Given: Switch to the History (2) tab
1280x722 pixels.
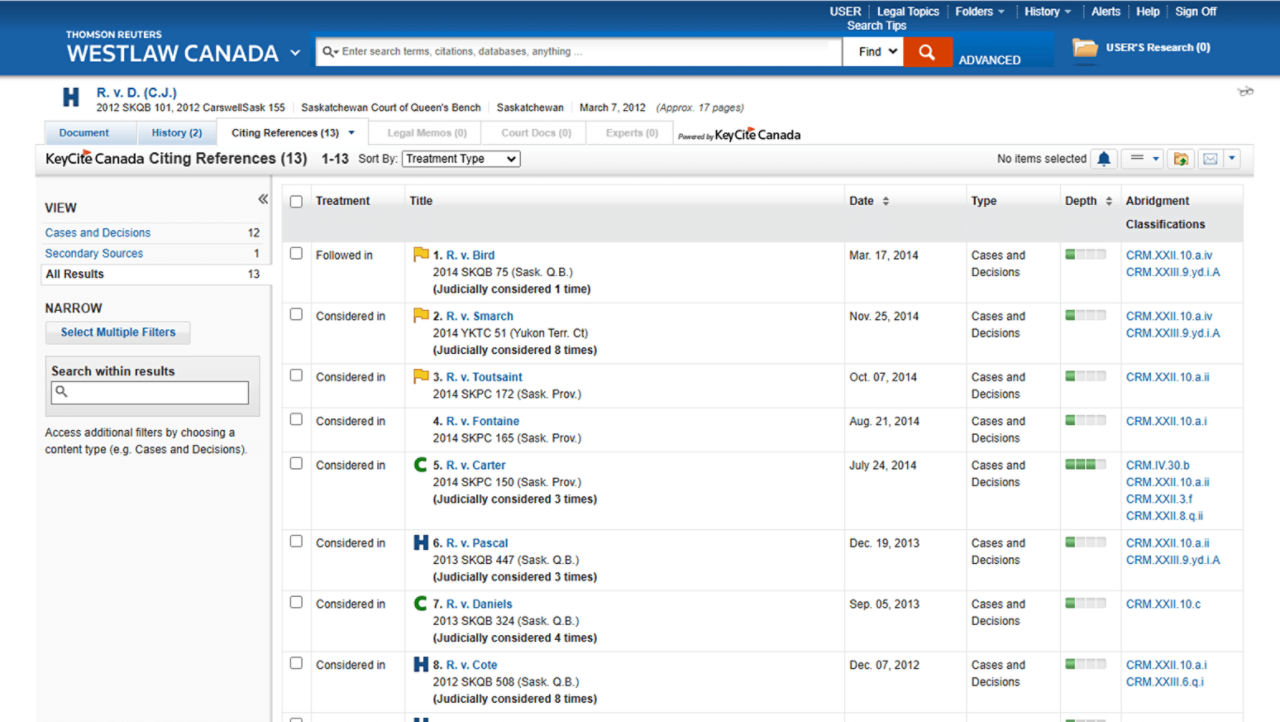Looking at the screenshot, I should click(x=175, y=132).
